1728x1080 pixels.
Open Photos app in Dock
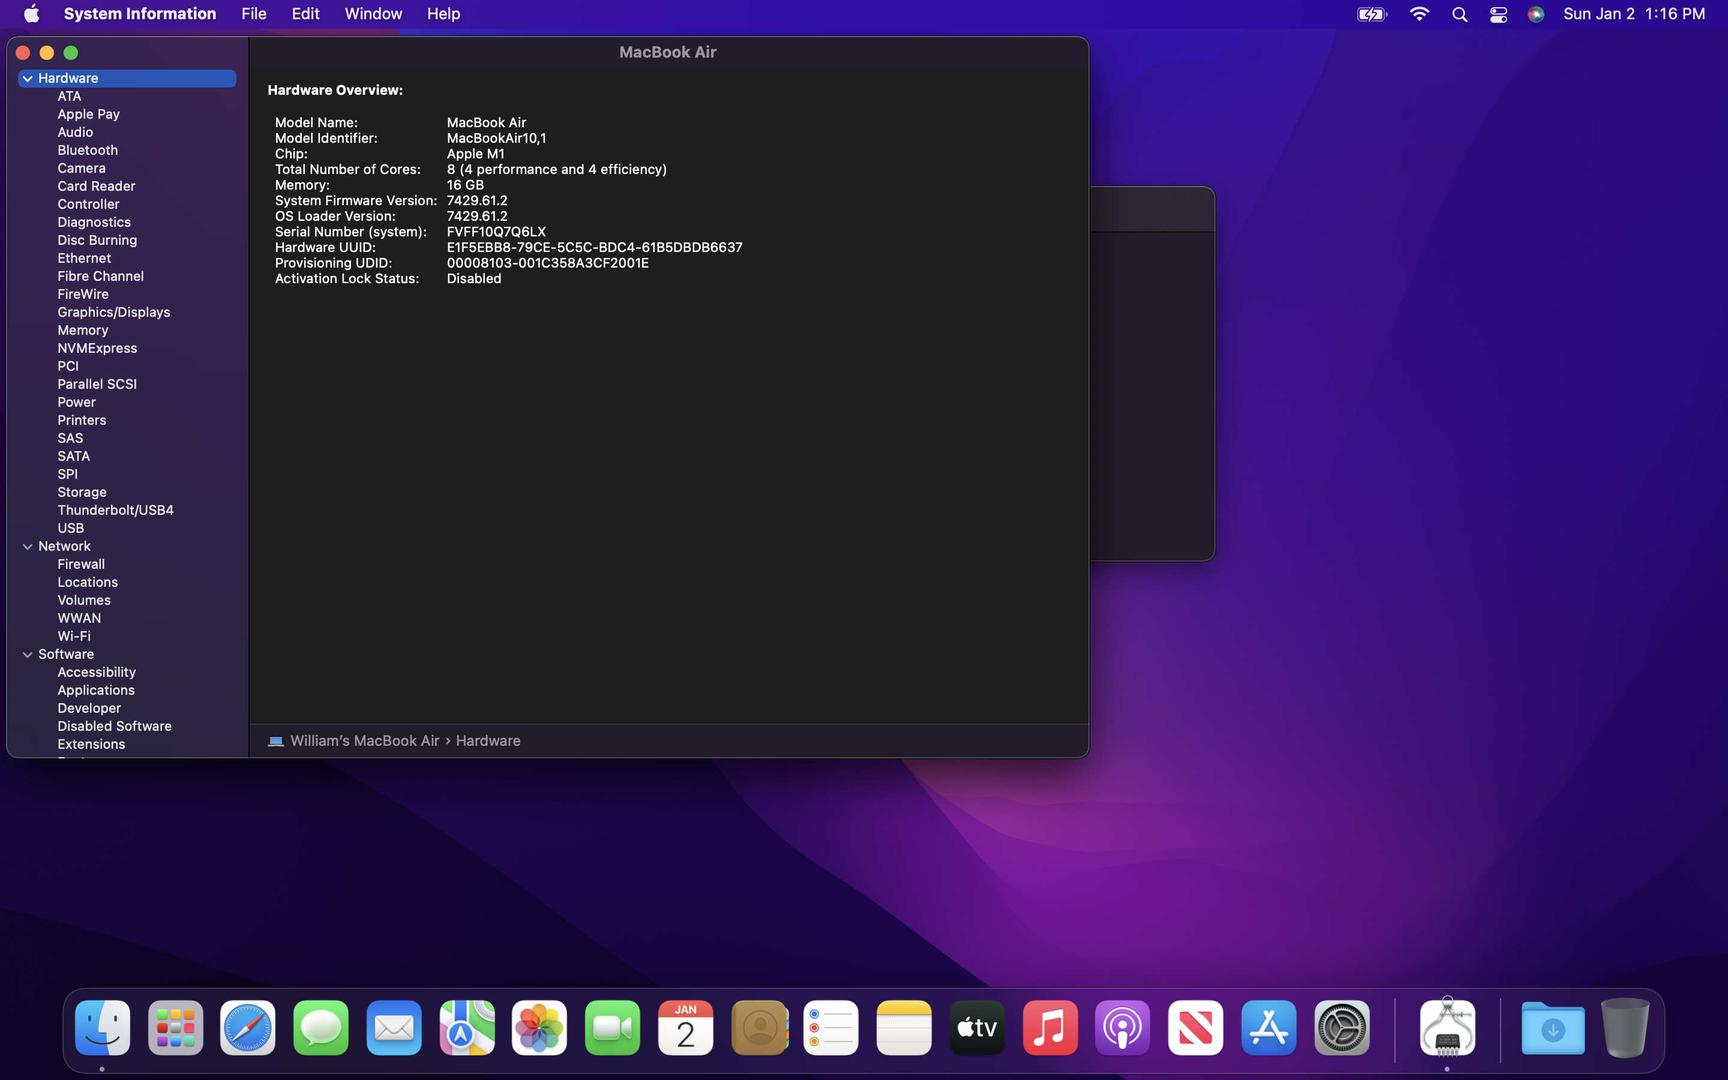point(540,1028)
